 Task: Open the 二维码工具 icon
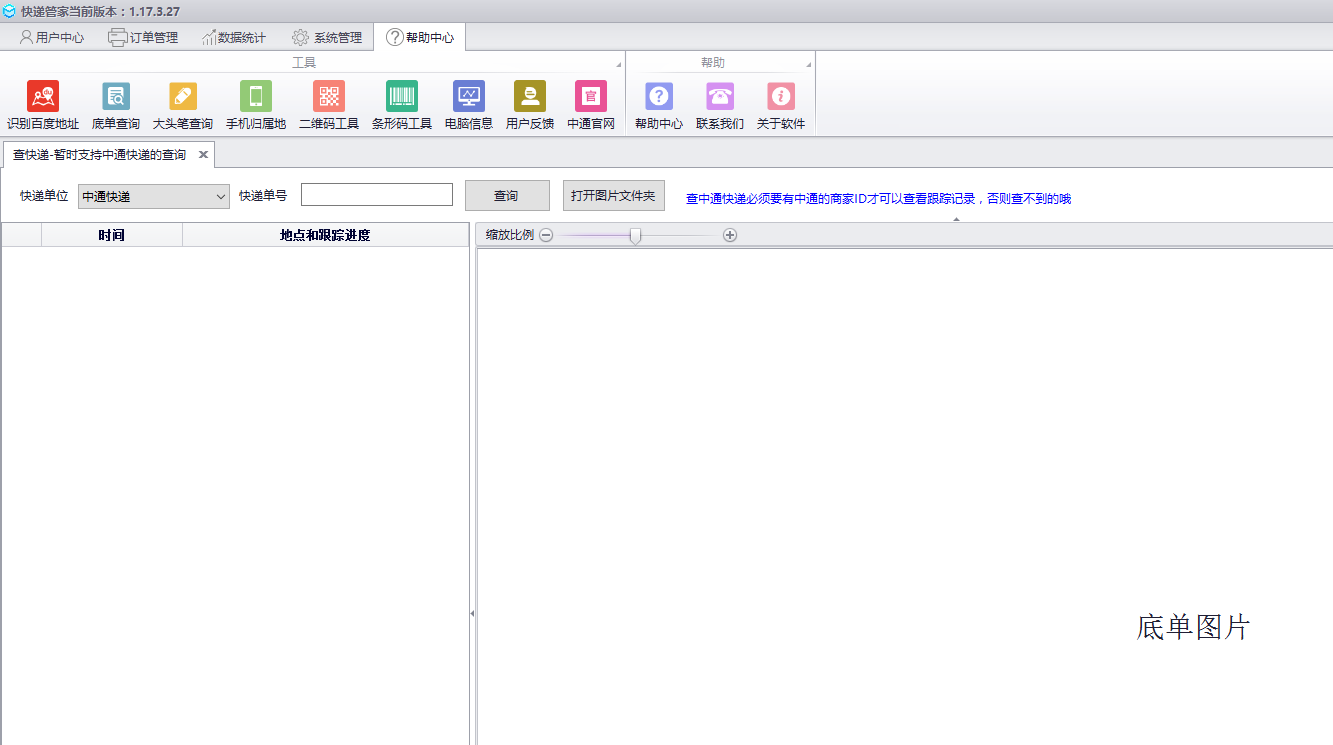[329, 97]
